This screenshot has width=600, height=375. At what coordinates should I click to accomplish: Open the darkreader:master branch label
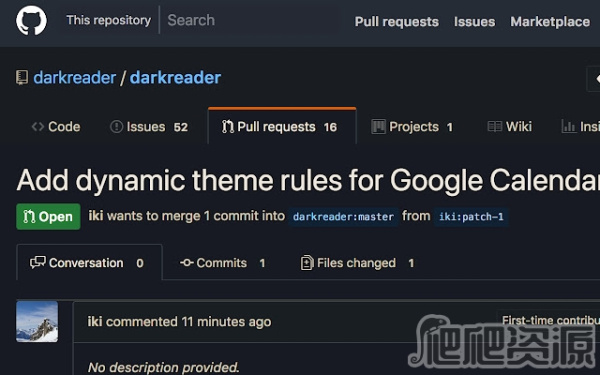(343, 217)
